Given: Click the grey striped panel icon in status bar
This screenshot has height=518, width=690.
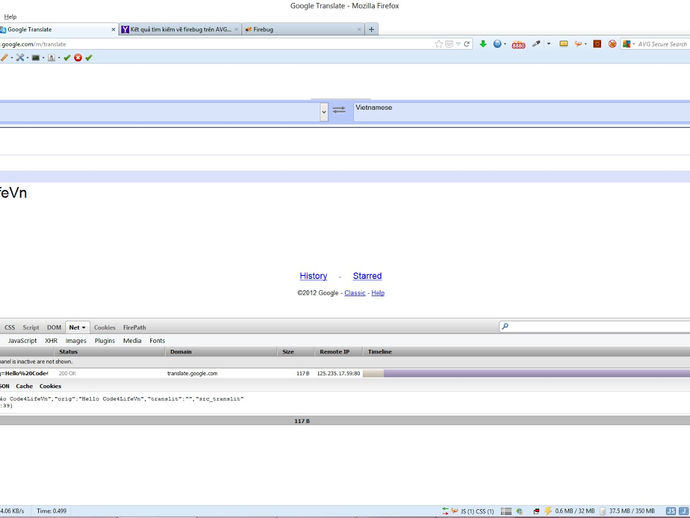Looking at the screenshot, I should tap(506, 511).
